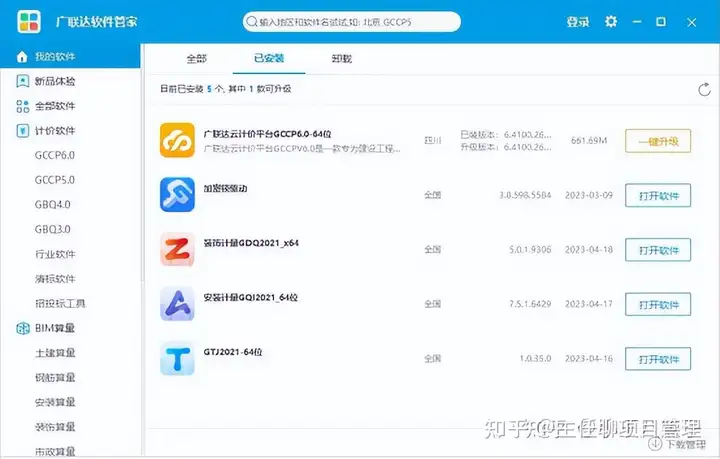
Task: Click 打开软件 for 安装计量GQI2021
Action: pyautogui.click(x=658, y=305)
